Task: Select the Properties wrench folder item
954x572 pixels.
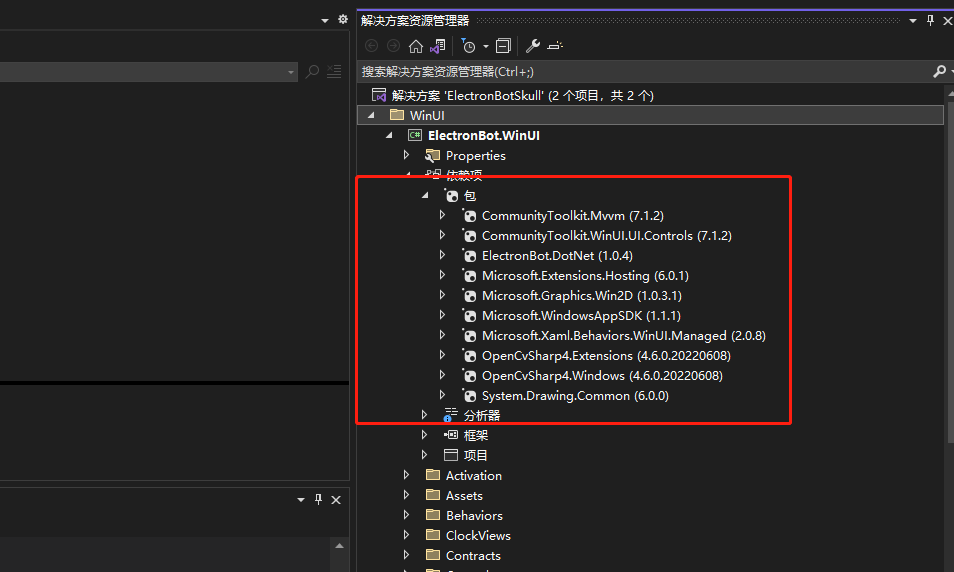Action: (475, 156)
